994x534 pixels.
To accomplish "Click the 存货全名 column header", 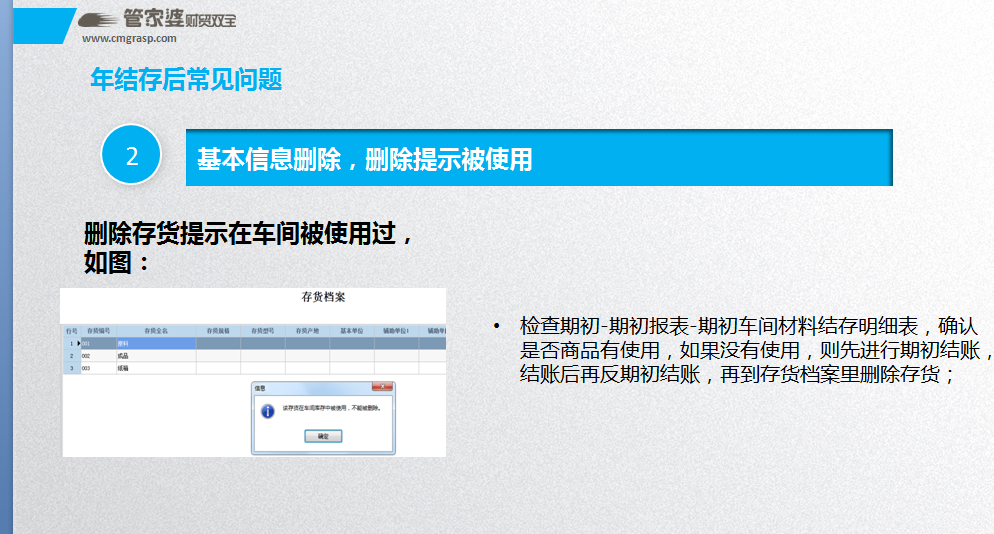I will coord(156,330).
